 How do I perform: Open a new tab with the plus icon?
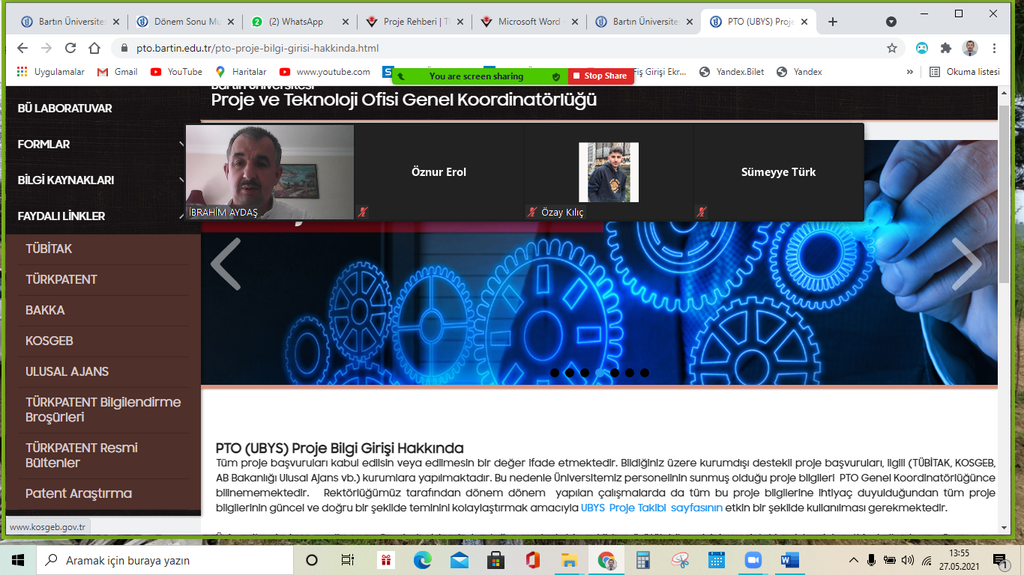(x=832, y=21)
